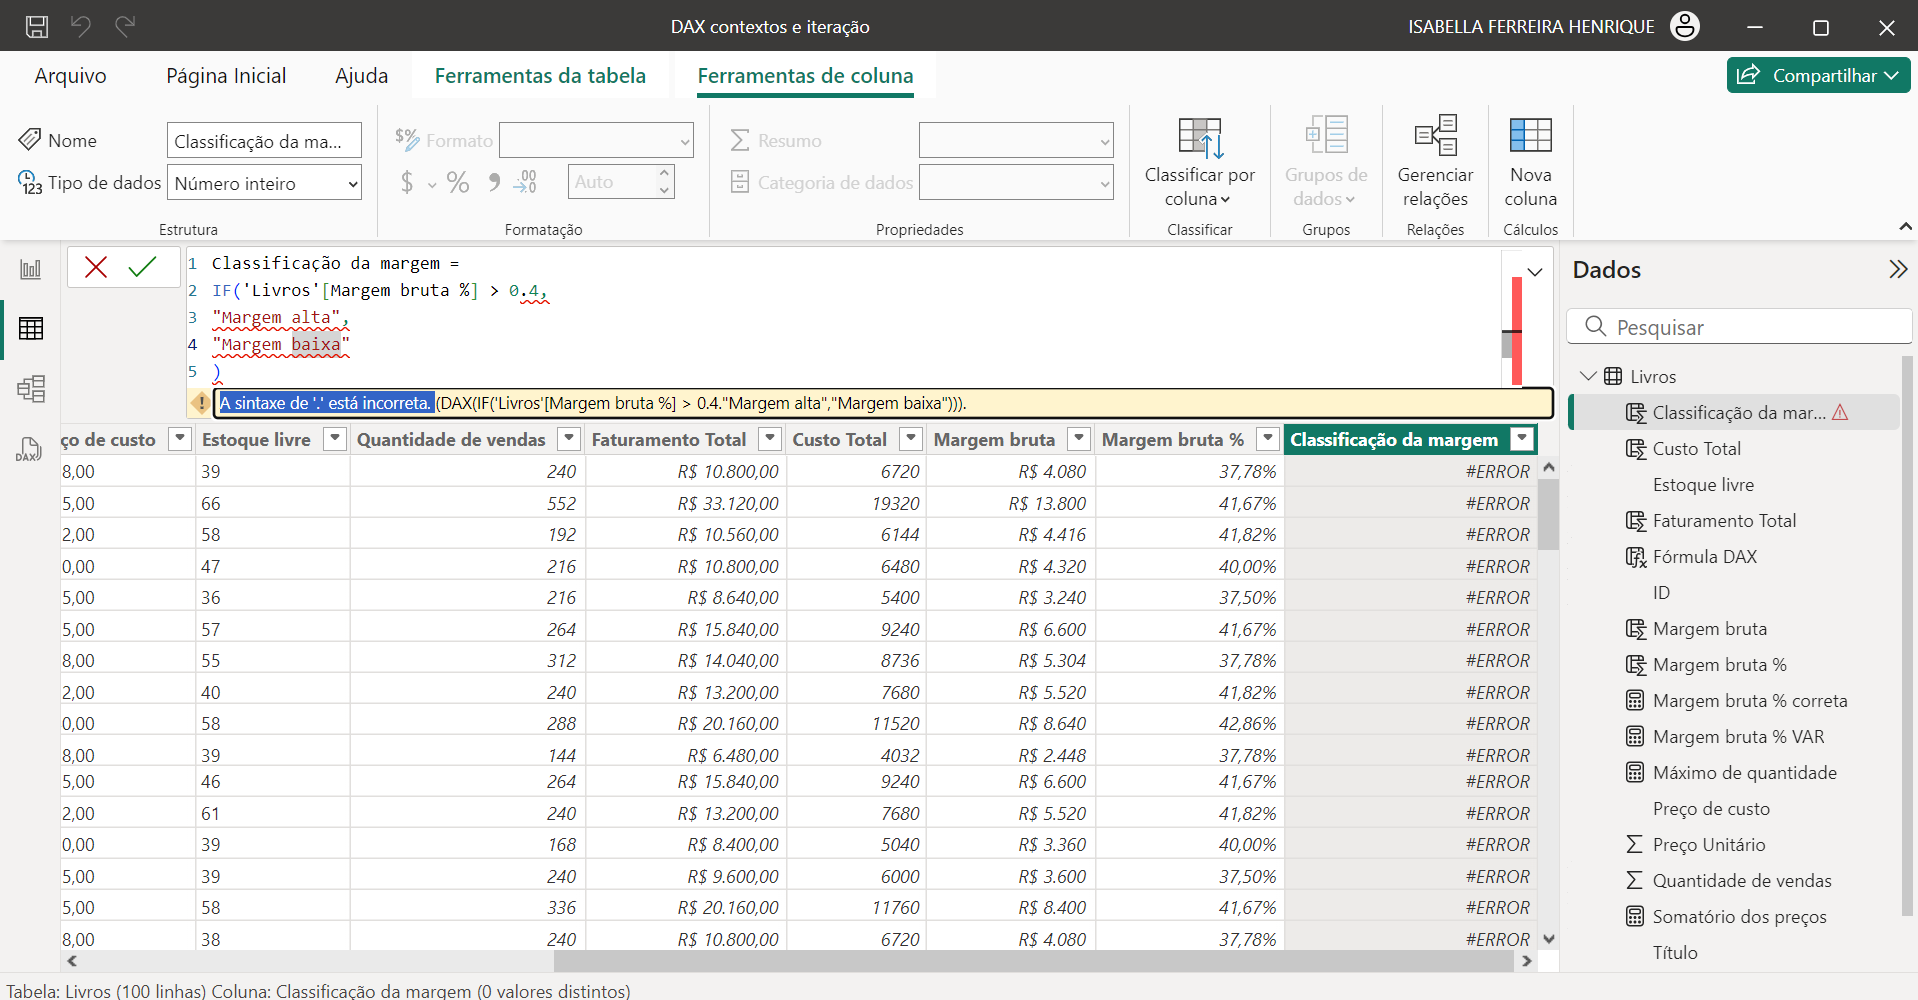Open the Formato dropdown
The height and width of the screenshot is (1000, 1918).
(596, 141)
